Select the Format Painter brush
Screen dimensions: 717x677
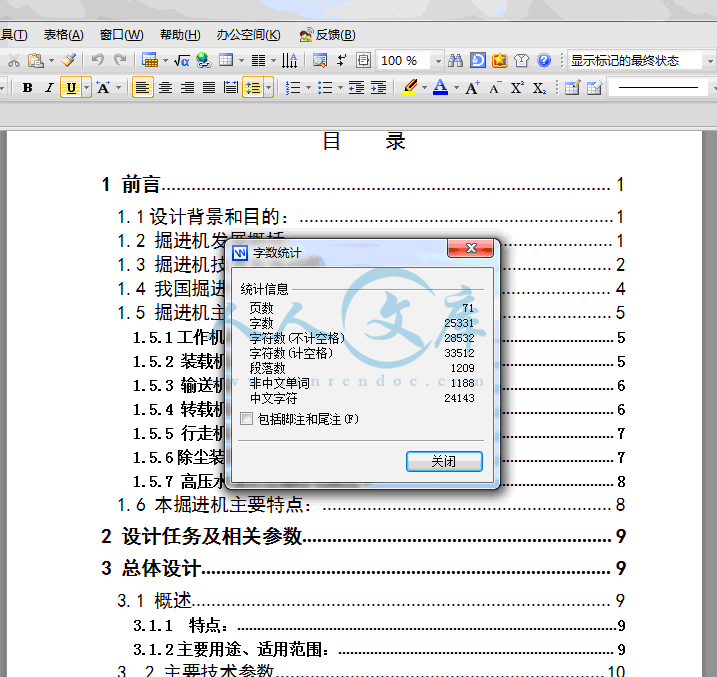pos(69,60)
